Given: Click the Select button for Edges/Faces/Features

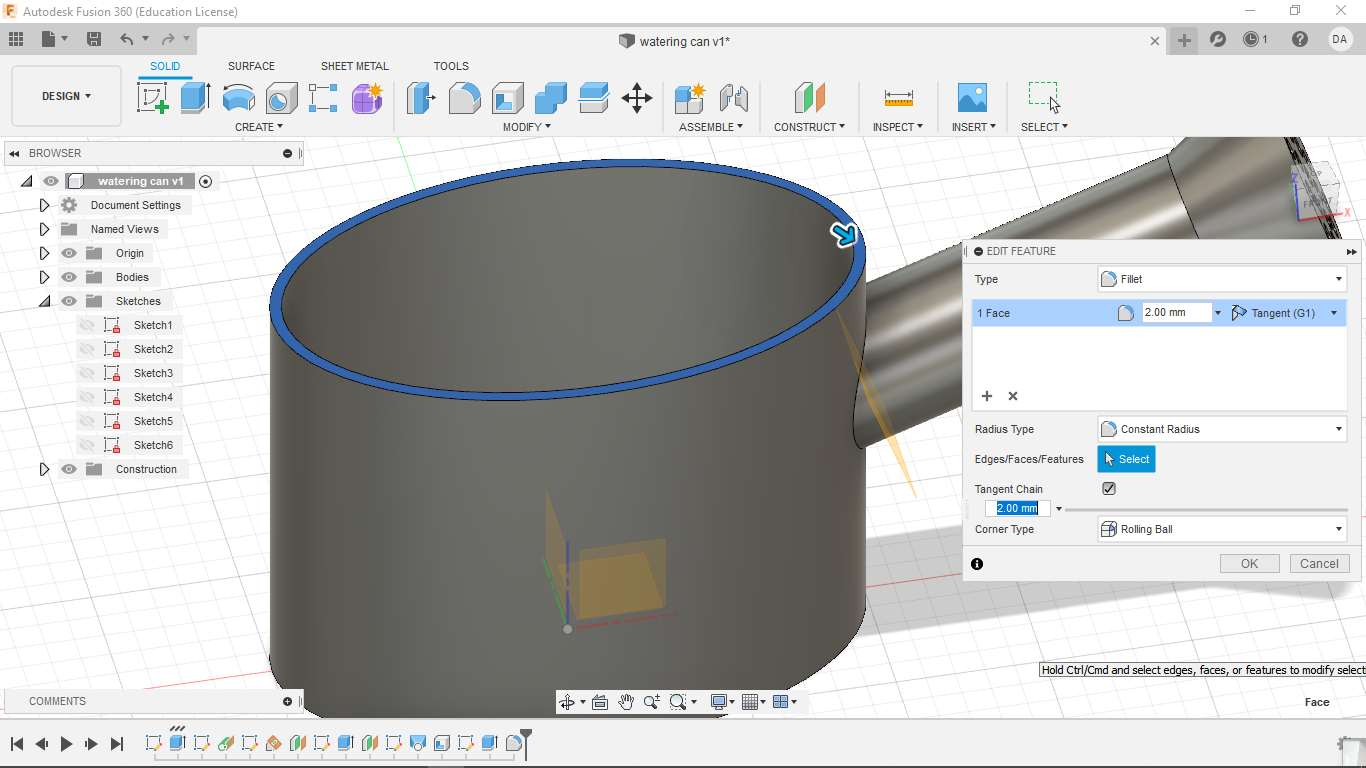Looking at the screenshot, I should coord(1126,459).
